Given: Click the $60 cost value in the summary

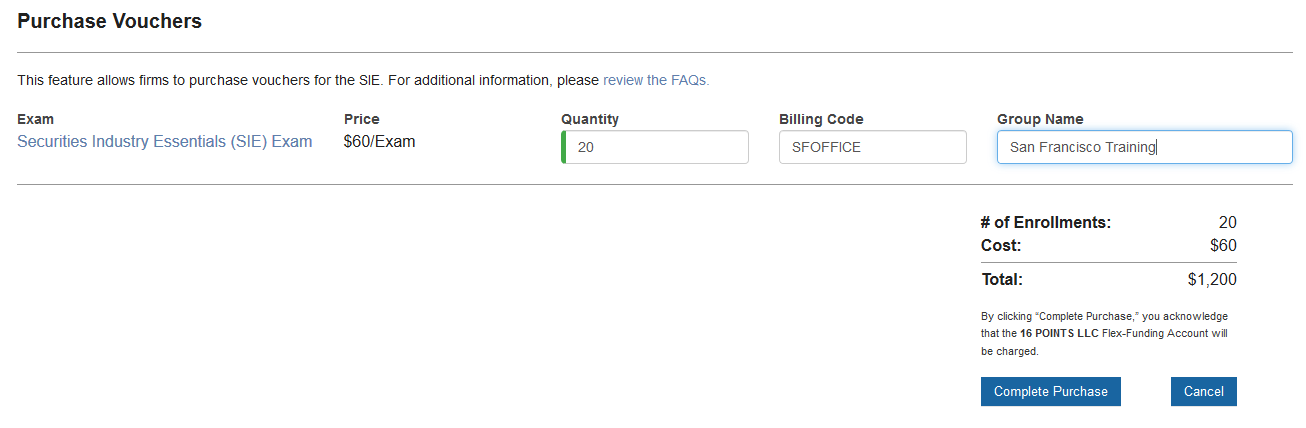Looking at the screenshot, I should point(1223,245).
